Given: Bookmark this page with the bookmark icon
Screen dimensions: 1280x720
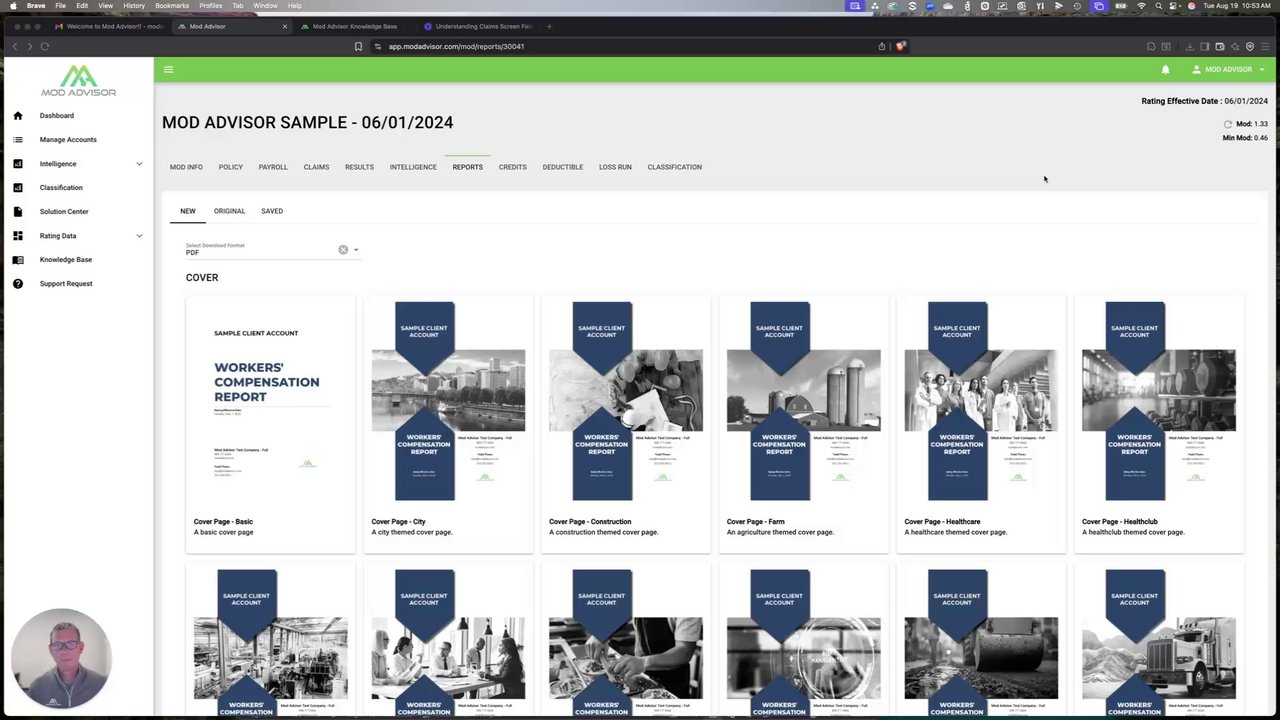Looking at the screenshot, I should tap(358, 46).
